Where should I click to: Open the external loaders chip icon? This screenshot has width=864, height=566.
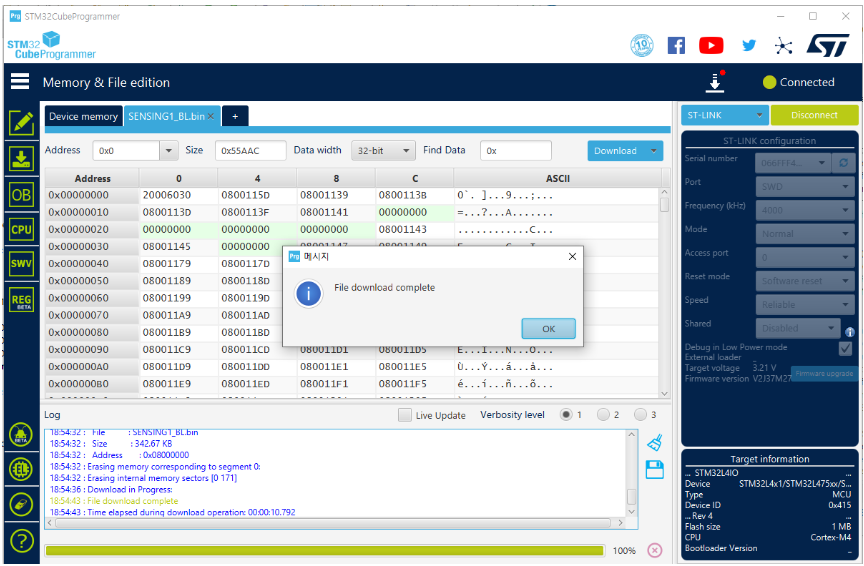pos(21,470)
